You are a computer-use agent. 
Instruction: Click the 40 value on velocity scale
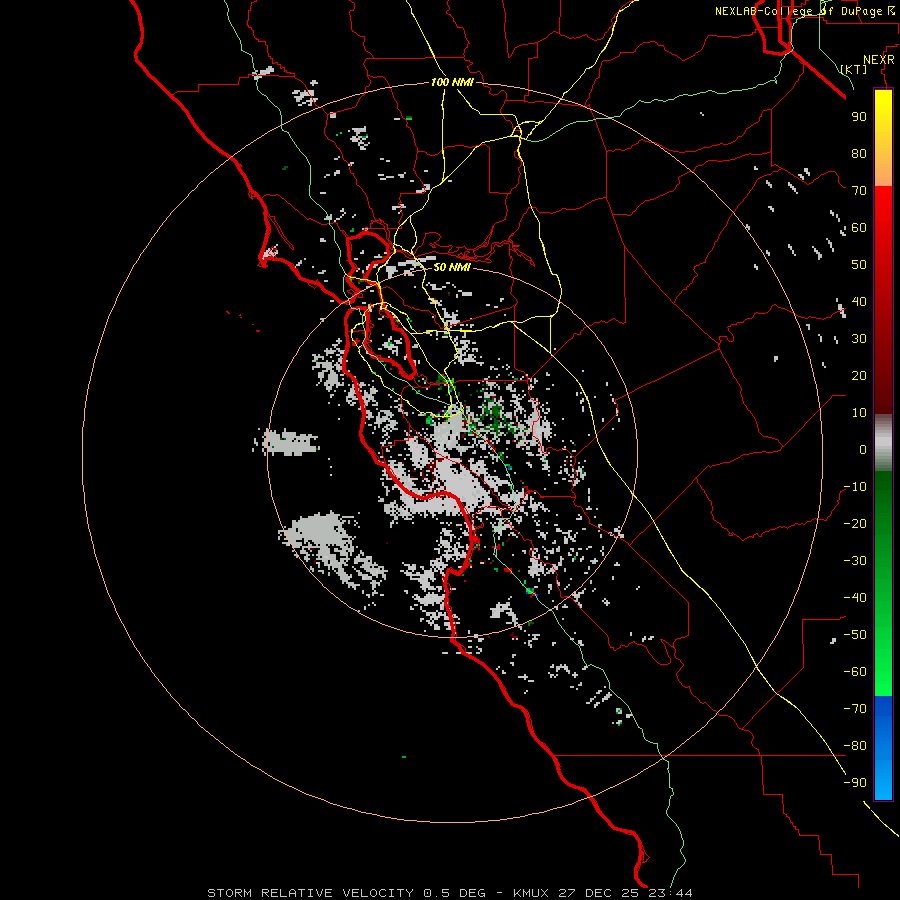859,301
